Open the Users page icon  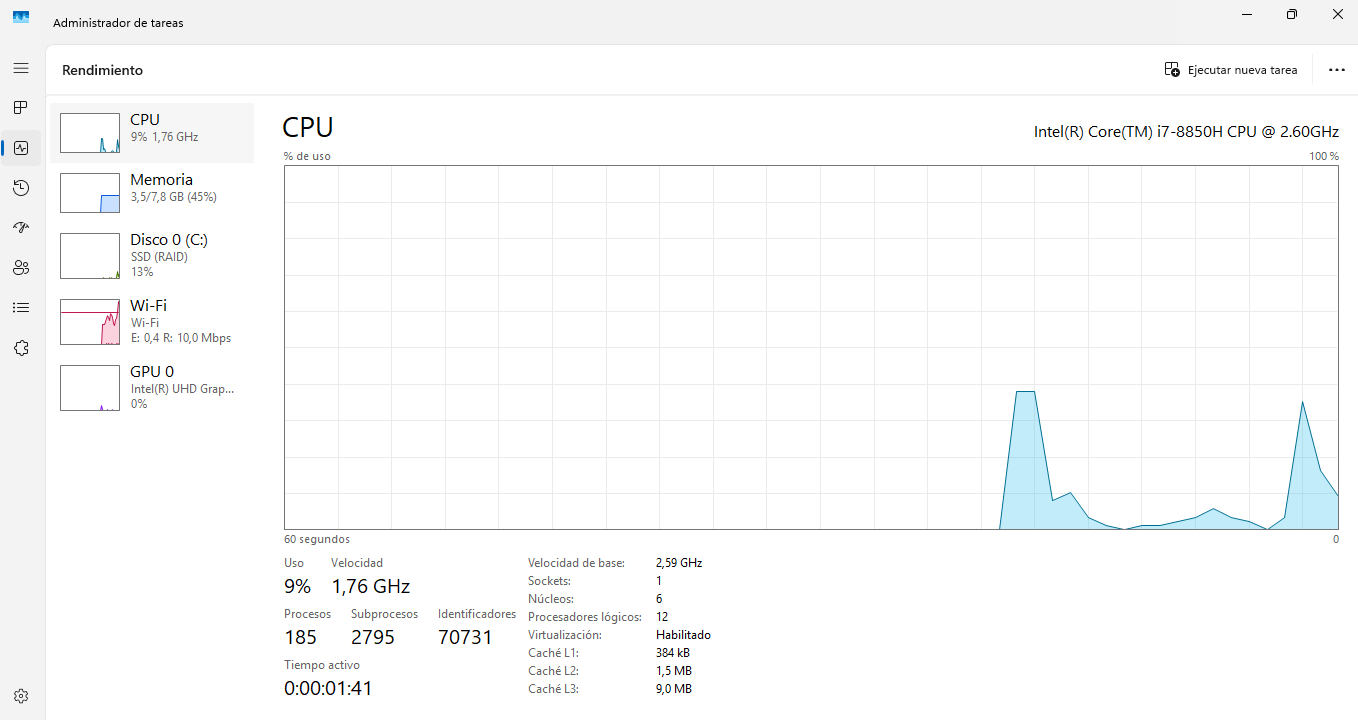(x=21, y=268)
